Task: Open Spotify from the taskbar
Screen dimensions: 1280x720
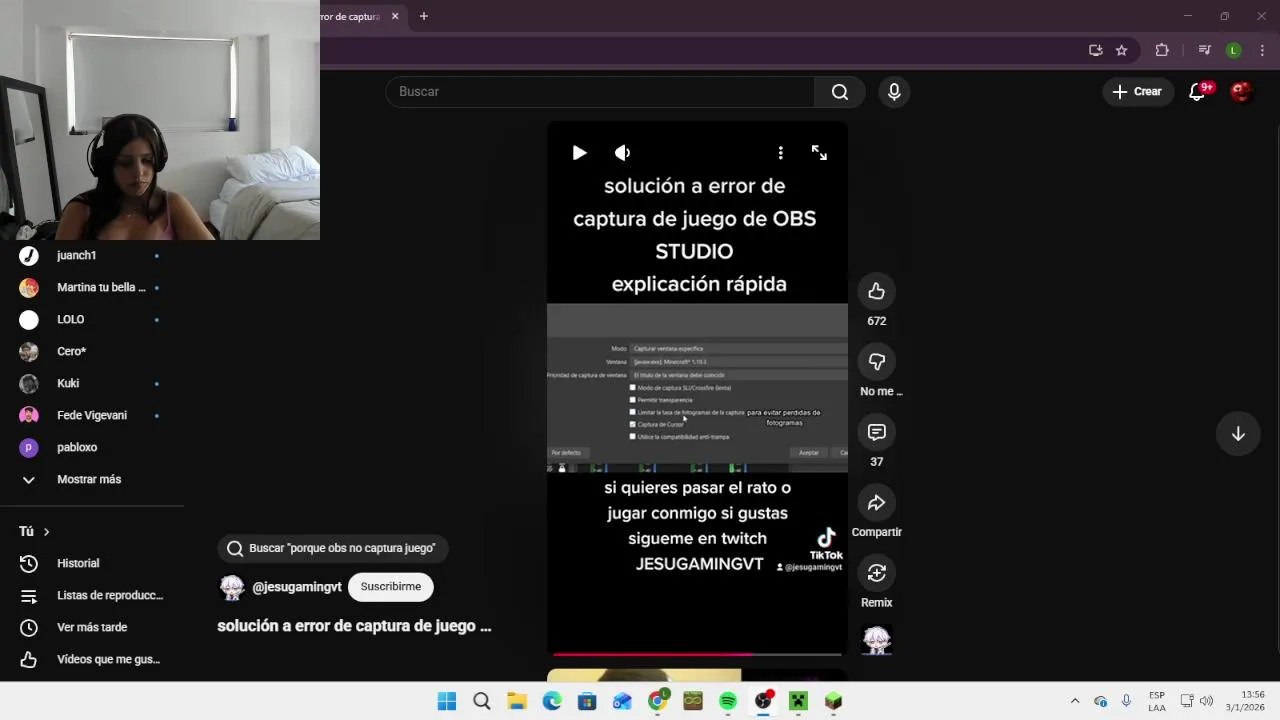Action: pos(728,701)
